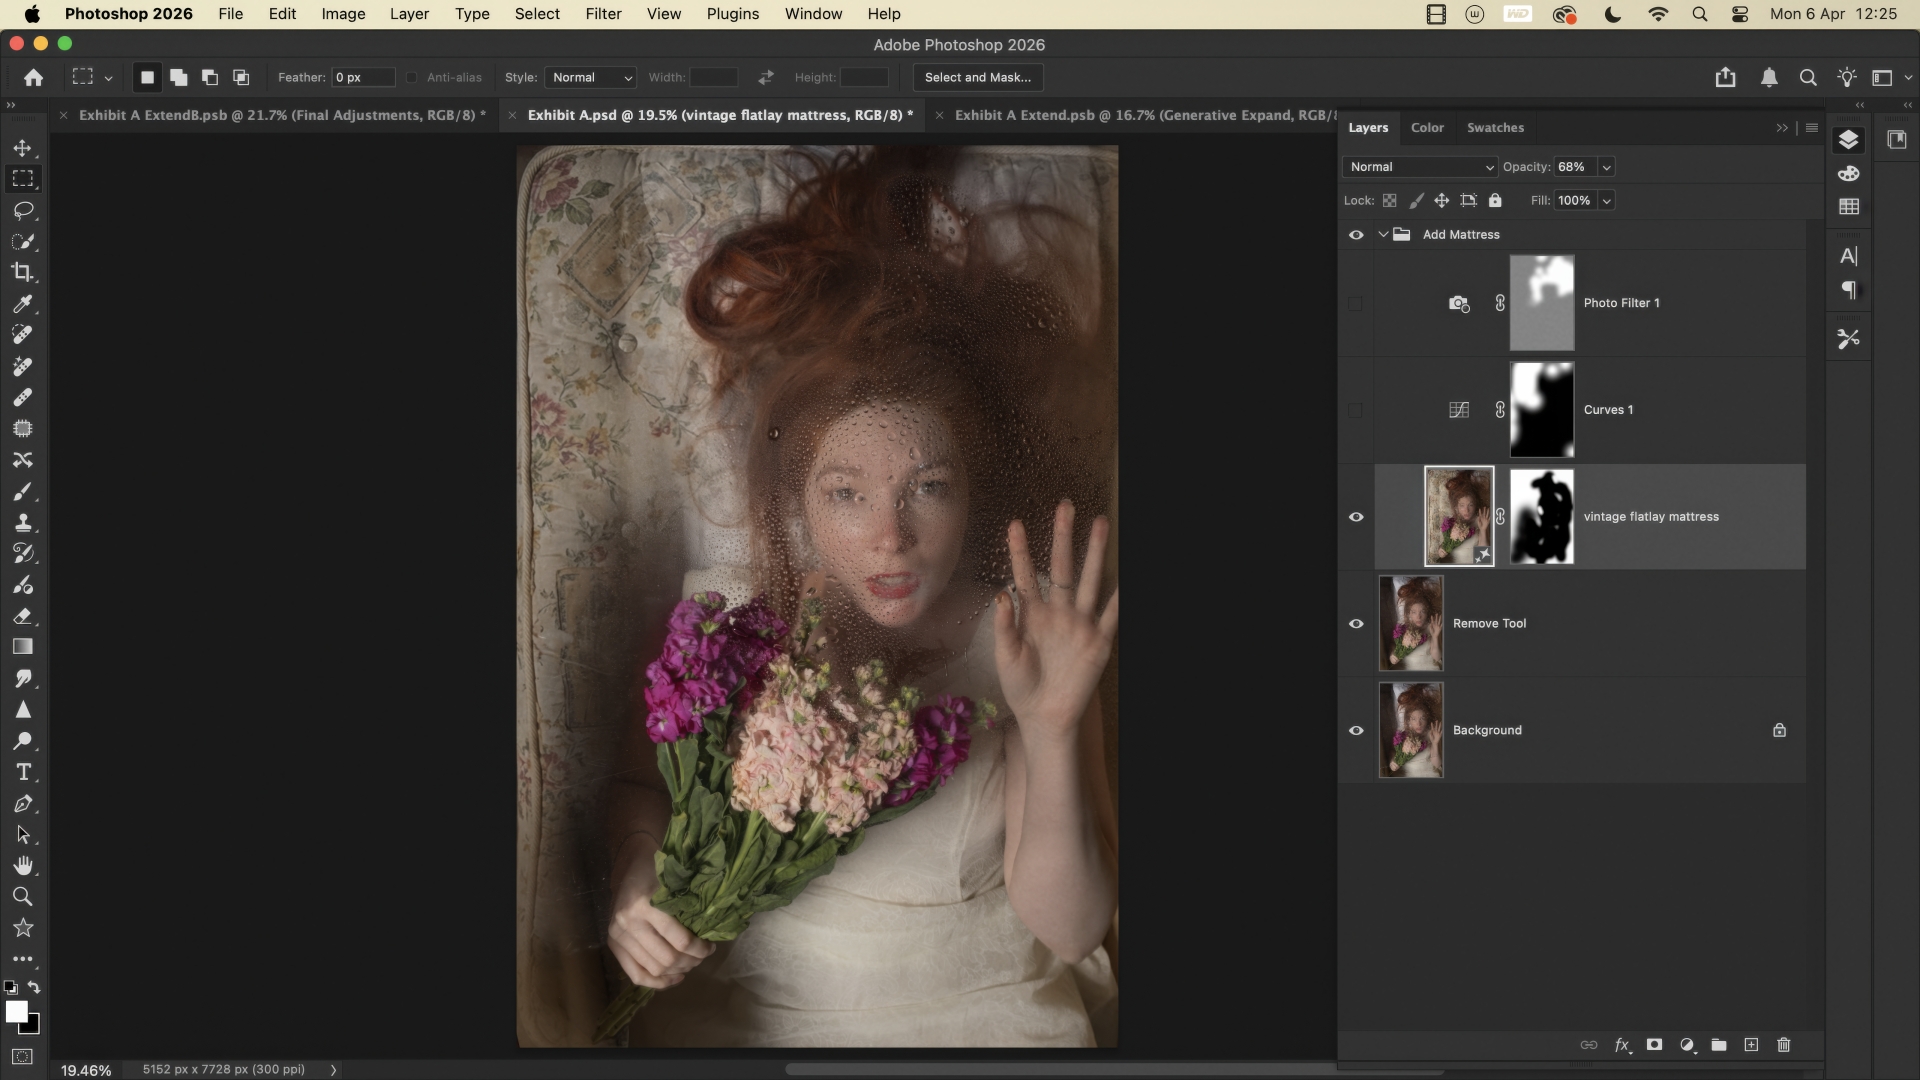Open the layer blend mode dropdown
Viewport: 1920px width, 1080px height.
pos(1420,167)
